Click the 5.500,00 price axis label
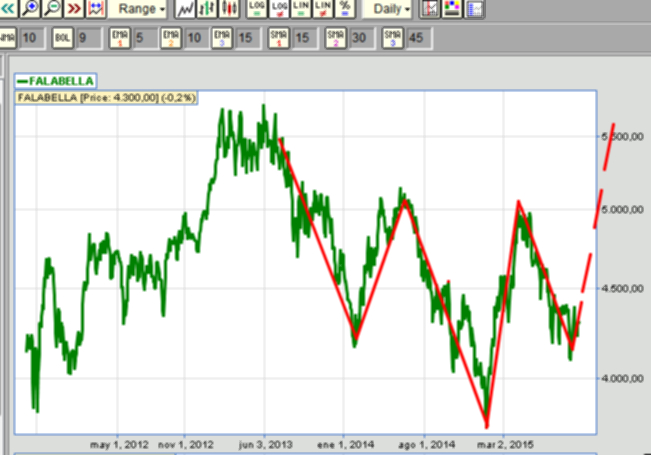Image resolution: width=651 pixels, height=455 pixels. [622, 137]
